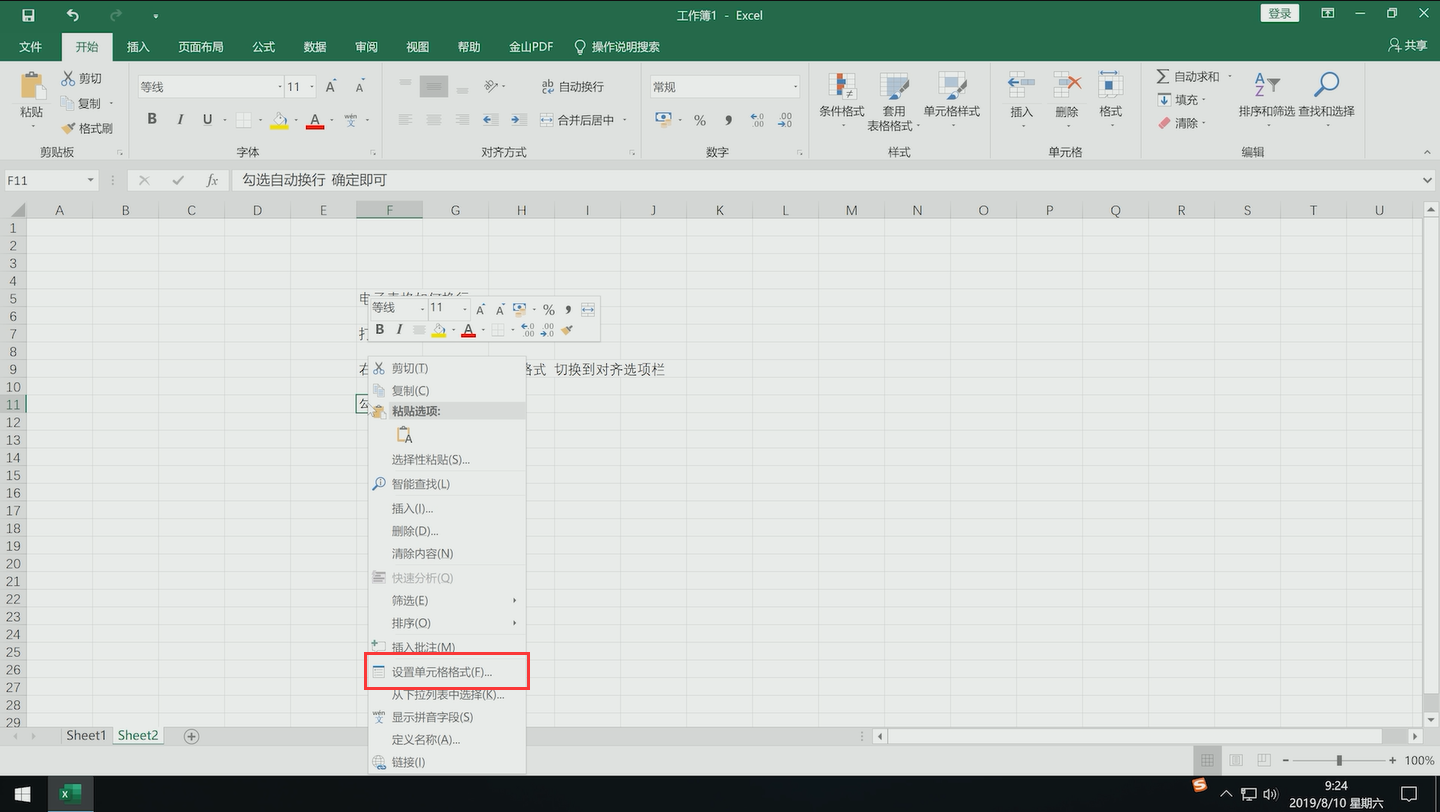Click the Excel icon in the taskbar
This screenshot has height=812, width=1440.
pos(69,793)
